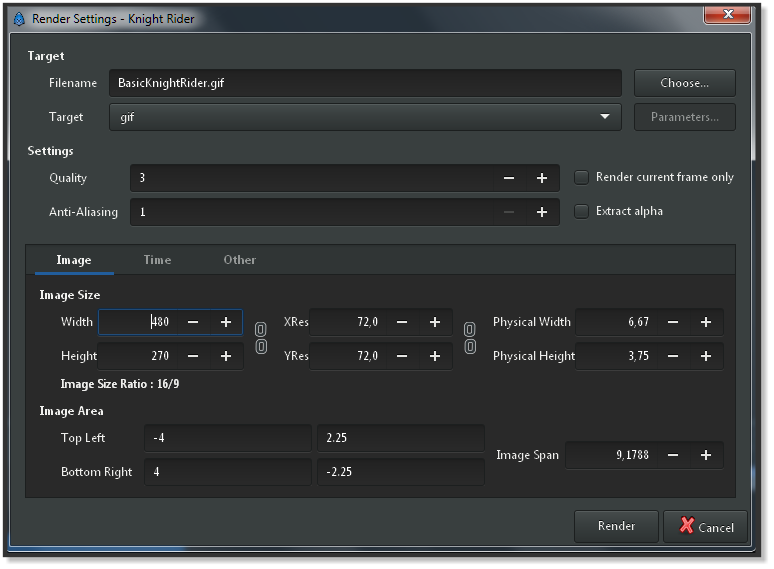Image resolution: width=774 pixels, height=569 pixels.
Task: Increase Height with the plus button
Action: 226,356
